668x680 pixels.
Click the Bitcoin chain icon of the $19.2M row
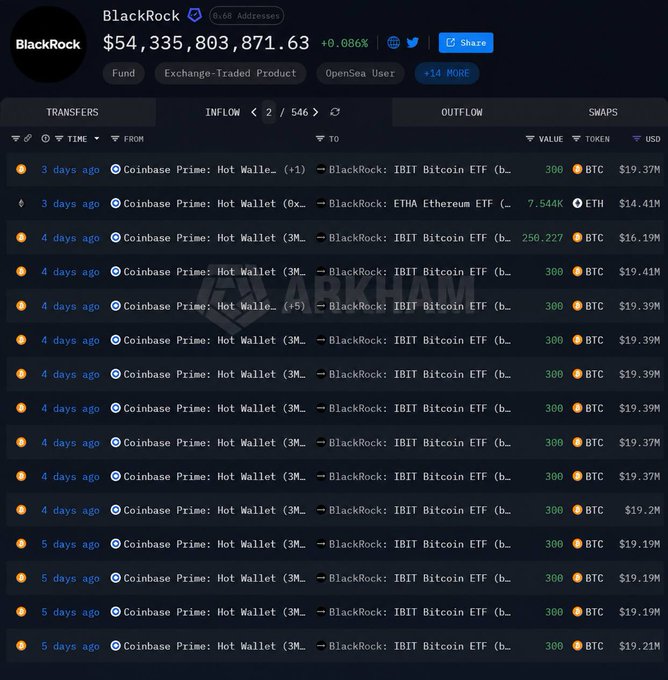click(x=21, y=510)
